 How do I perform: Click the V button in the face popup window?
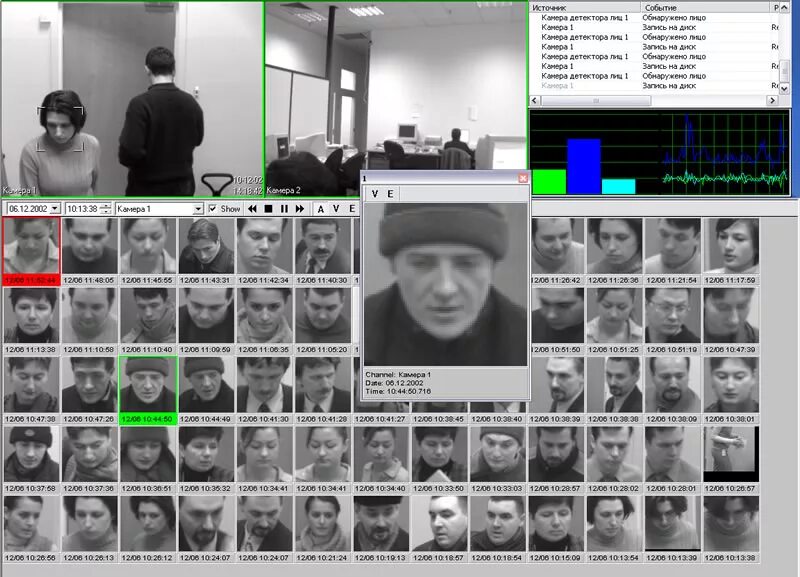click(375, 193)
